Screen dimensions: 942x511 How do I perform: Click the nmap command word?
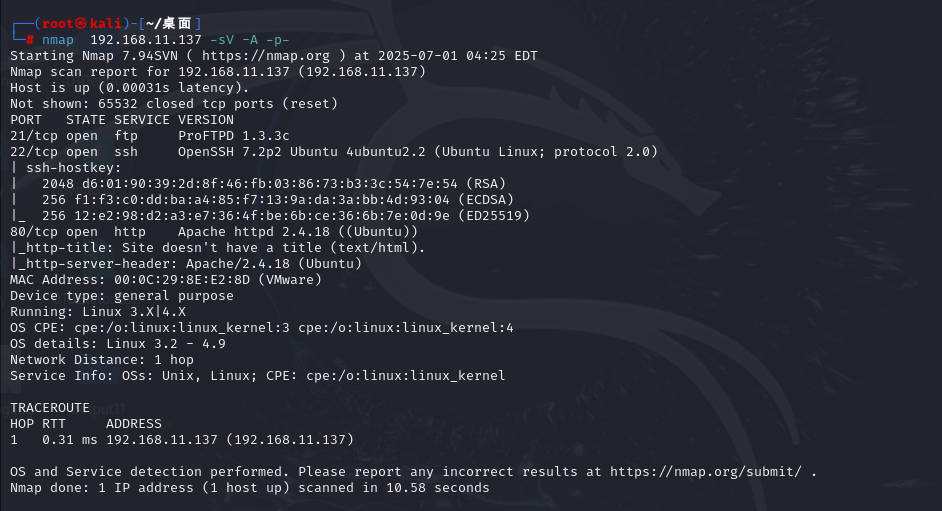[x=58, y=39]
